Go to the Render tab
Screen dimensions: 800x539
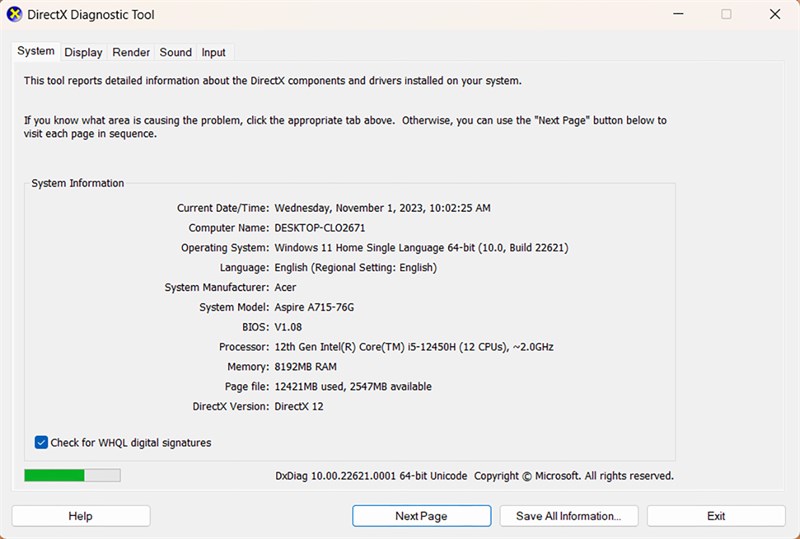[131, 52]
